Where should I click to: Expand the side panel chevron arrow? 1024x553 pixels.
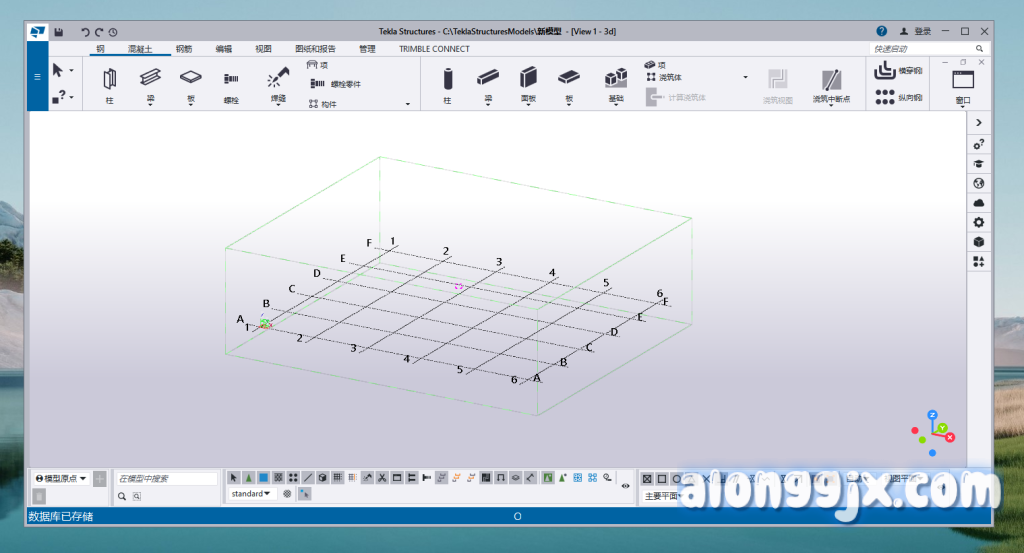click(x=979, y=122)
